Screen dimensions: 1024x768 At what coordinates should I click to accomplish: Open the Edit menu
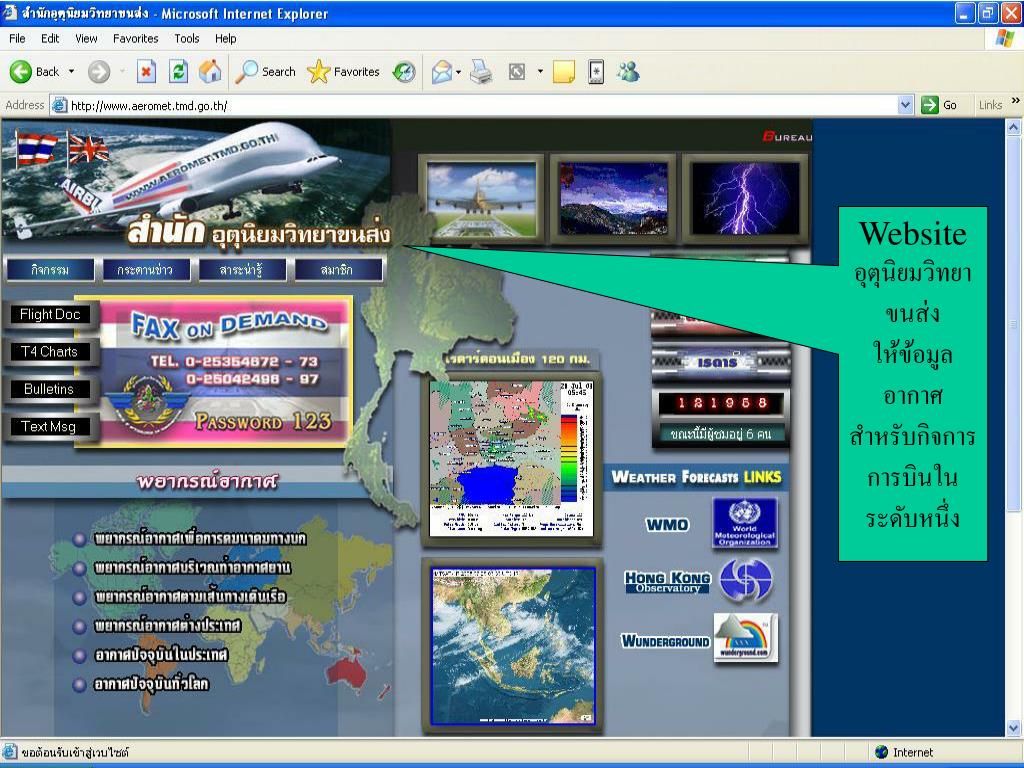[50, 39]
